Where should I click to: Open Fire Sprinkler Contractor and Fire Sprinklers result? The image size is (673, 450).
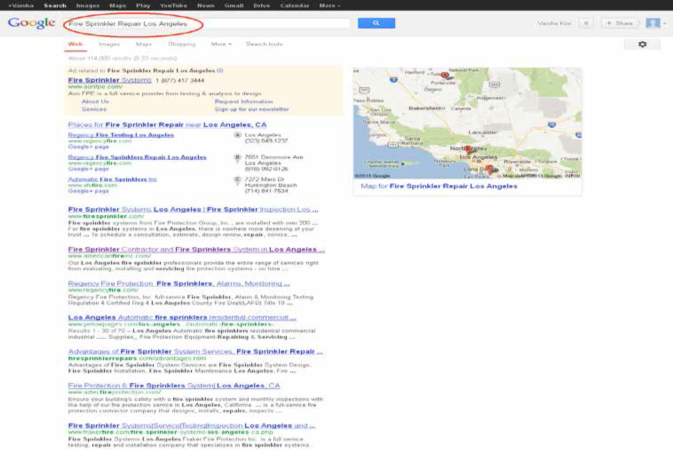pos(196,249)
